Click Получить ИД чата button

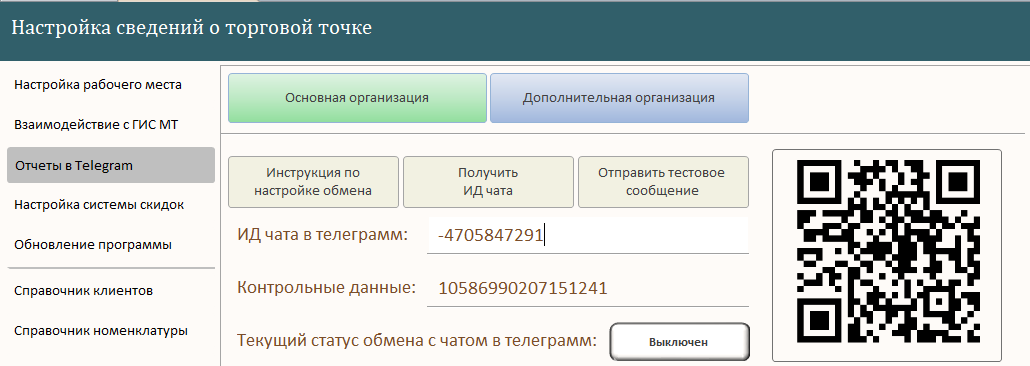(488, 182)
